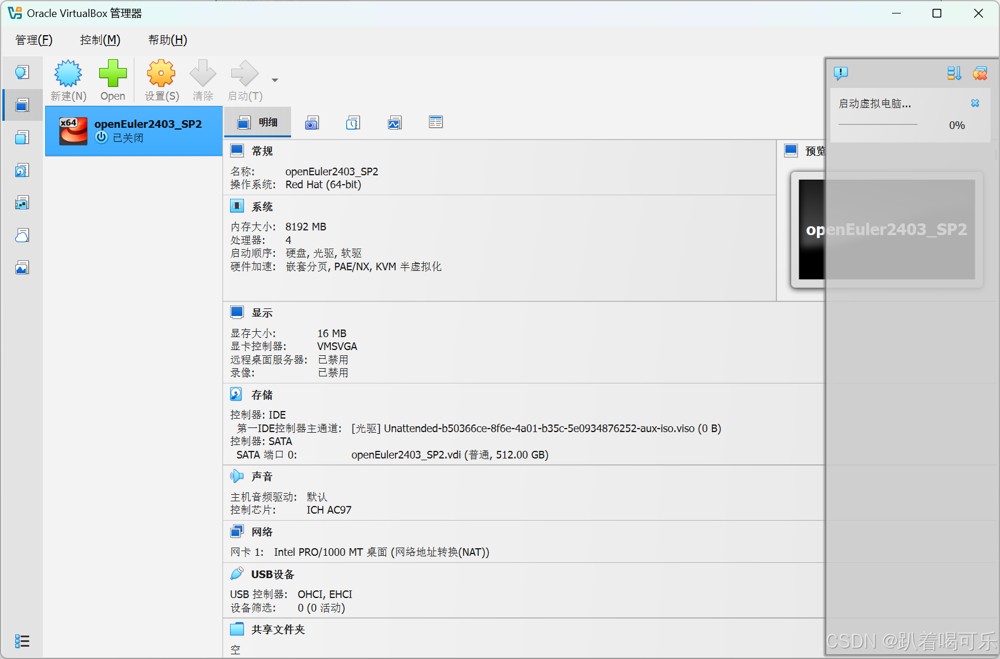Click the graphics controller value VMSVGA
The image size is (1000, 659).
click(337, 346)
